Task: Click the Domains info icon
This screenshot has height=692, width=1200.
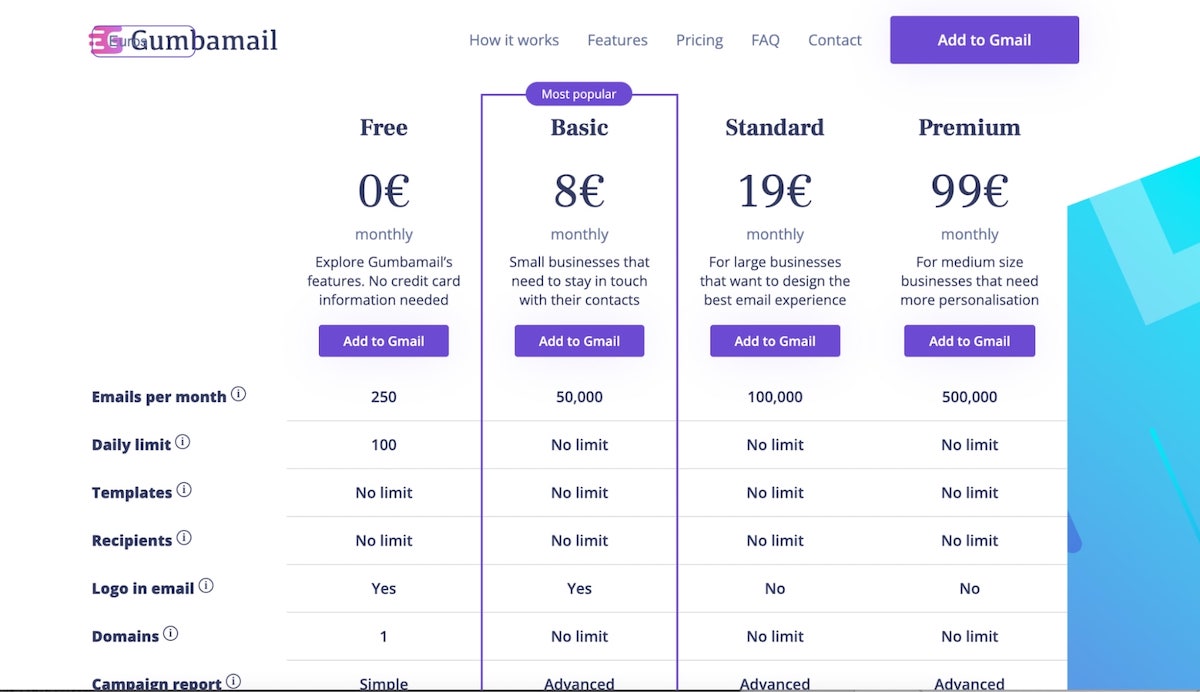Action: [171, 634]
